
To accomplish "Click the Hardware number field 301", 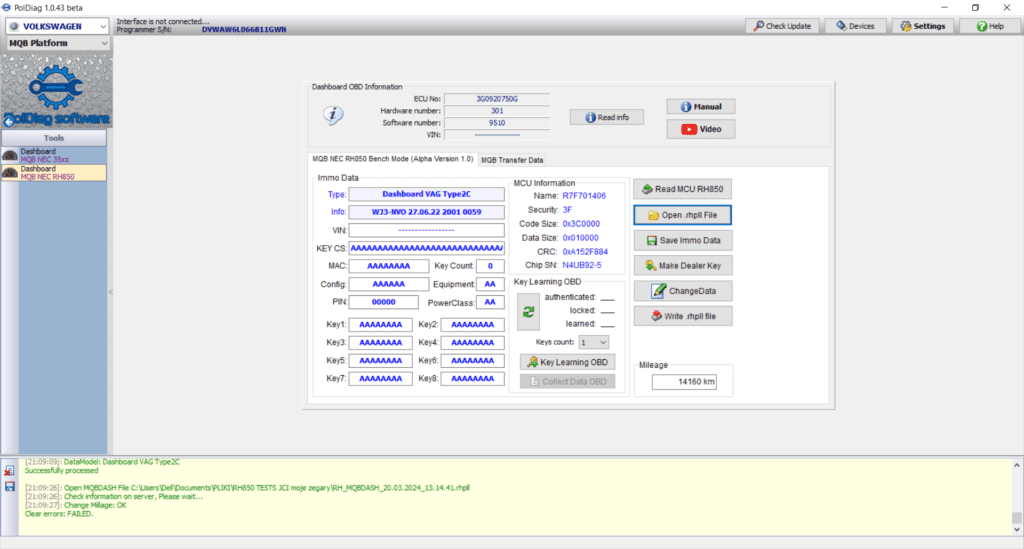I will (497, 111).
